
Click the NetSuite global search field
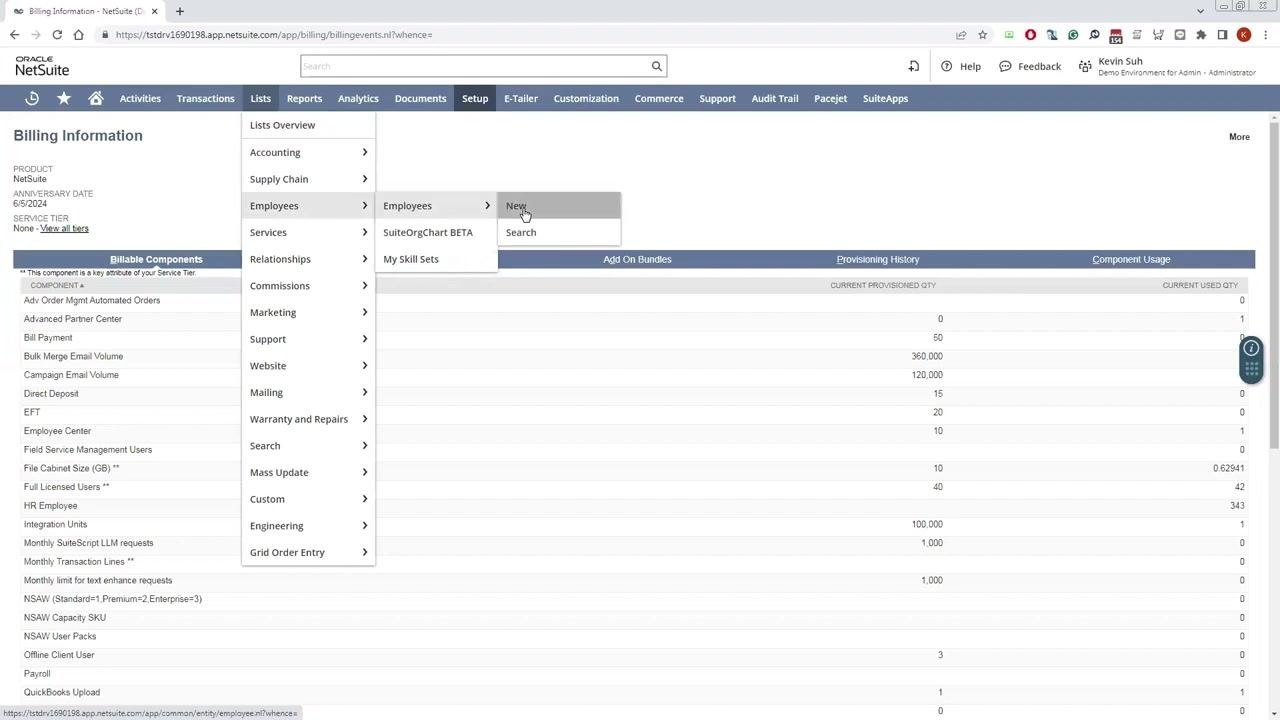(x=474, y=66)
